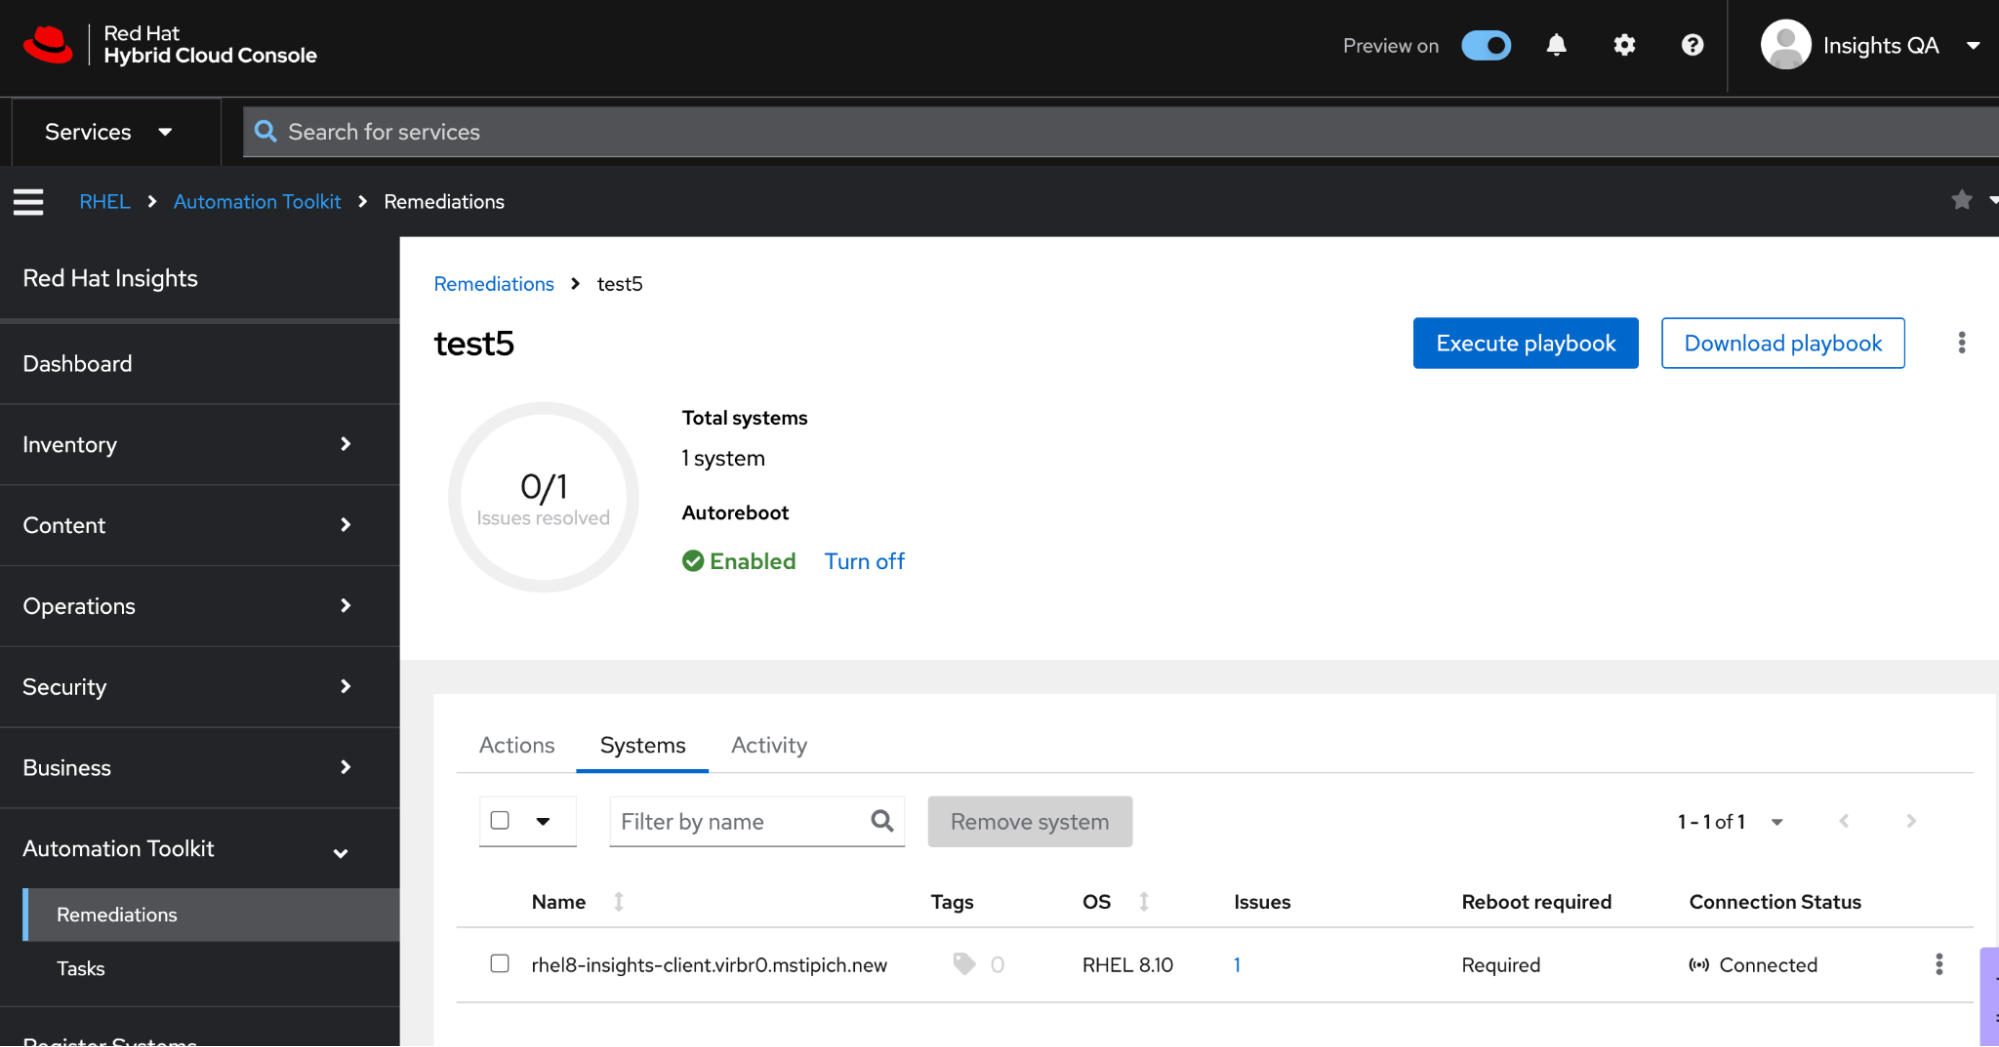The image size is (1999, 1047).
Task: Open the Services dropdown
Action: click(x=108, y=132)
